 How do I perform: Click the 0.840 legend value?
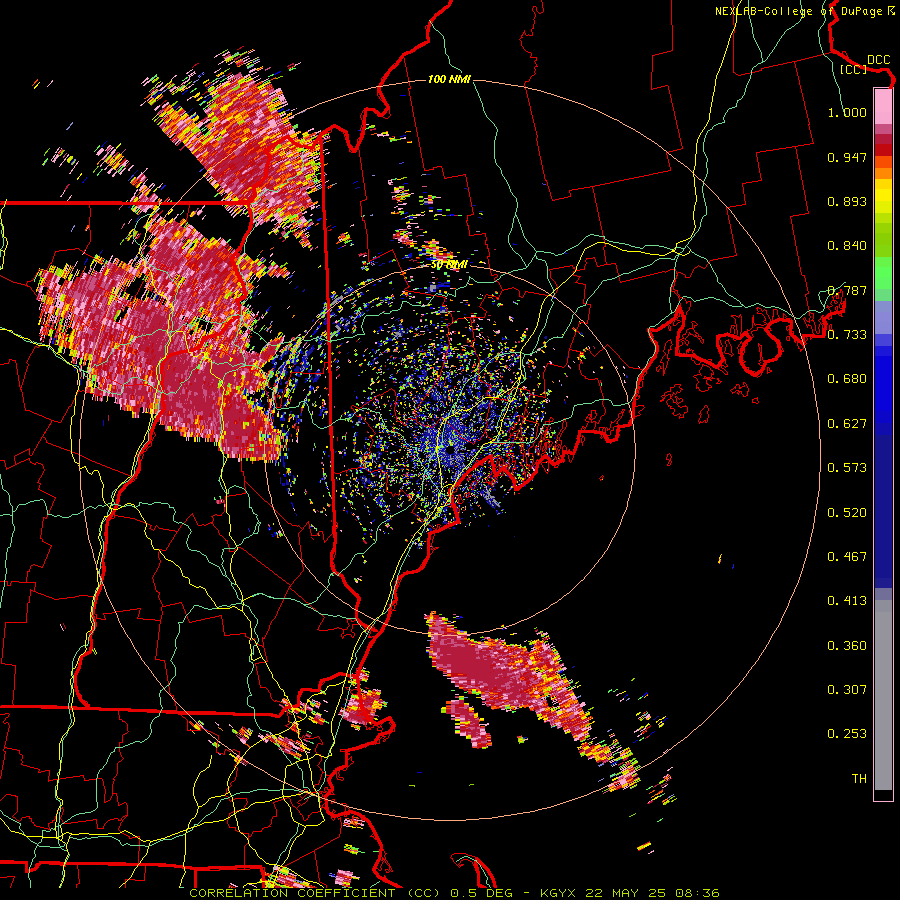[847, 246]
